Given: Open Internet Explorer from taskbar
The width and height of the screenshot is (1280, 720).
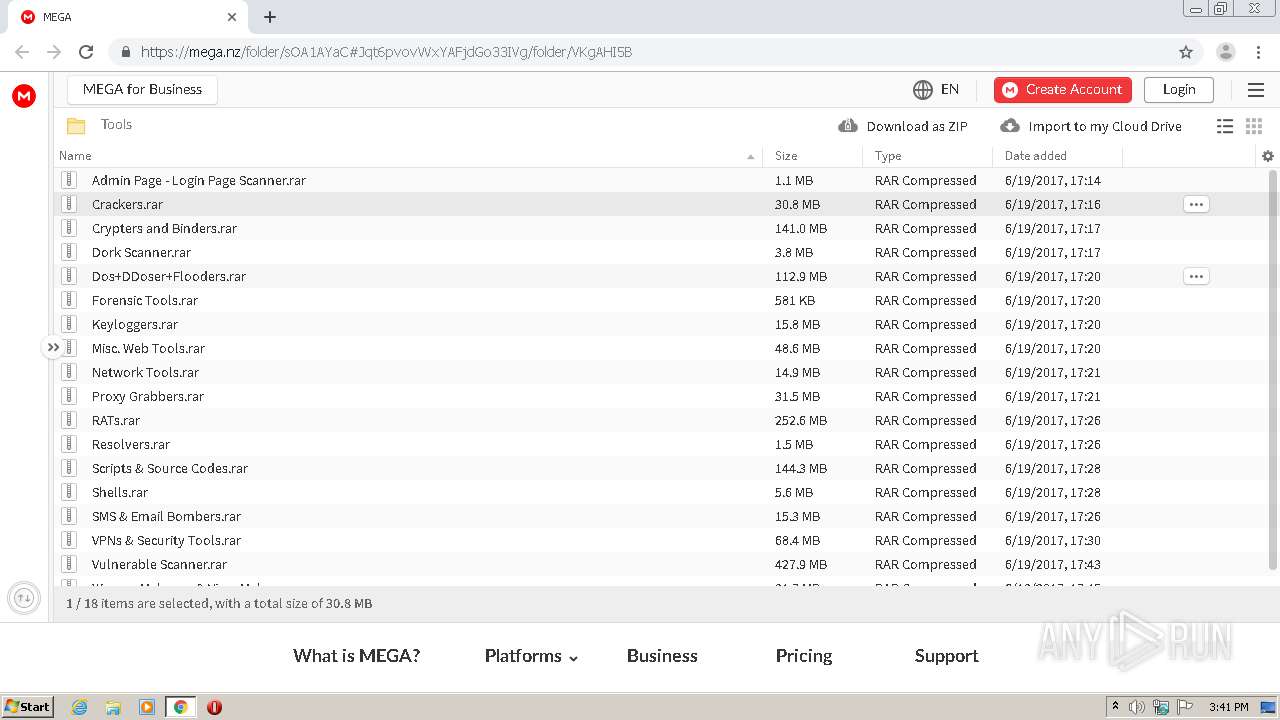Looking at the screenshot, I should (79, 707).
